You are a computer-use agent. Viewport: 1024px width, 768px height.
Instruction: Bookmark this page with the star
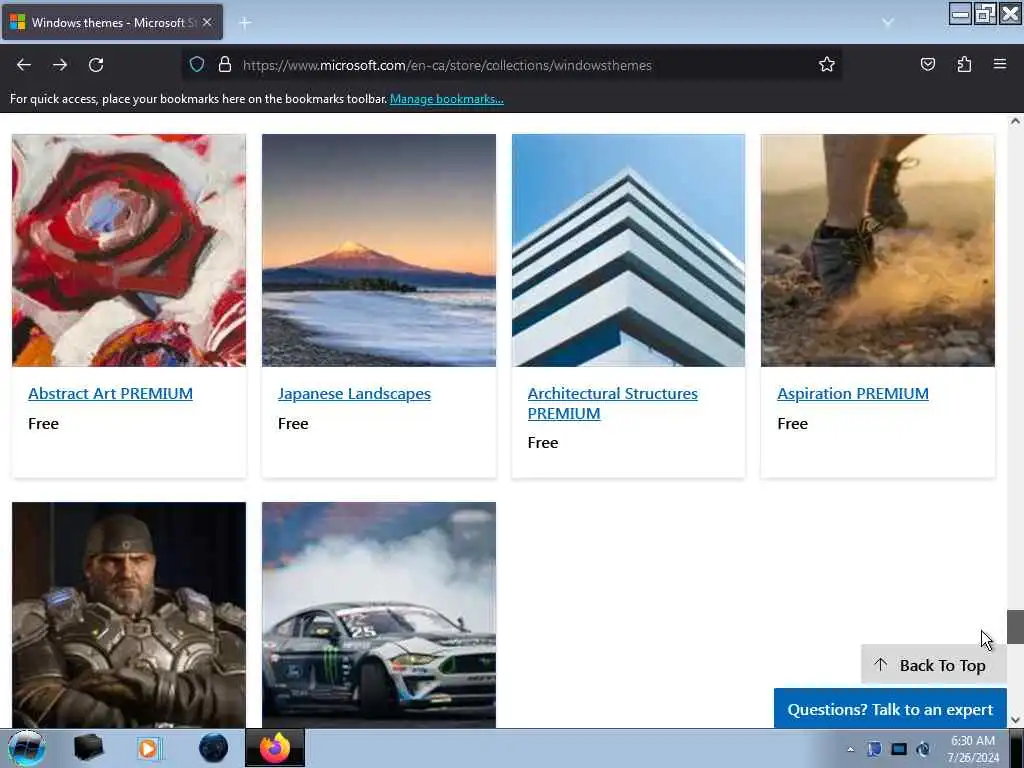point(827,64)
